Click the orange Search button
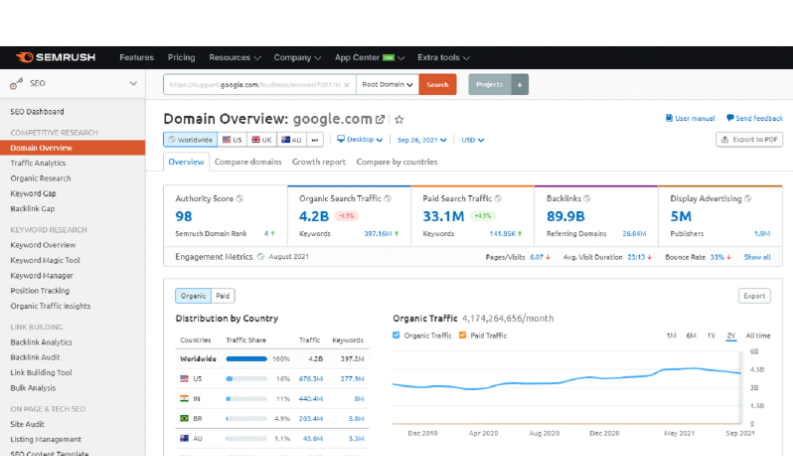This screenshot has height=456, width=793. coord(437,84)
